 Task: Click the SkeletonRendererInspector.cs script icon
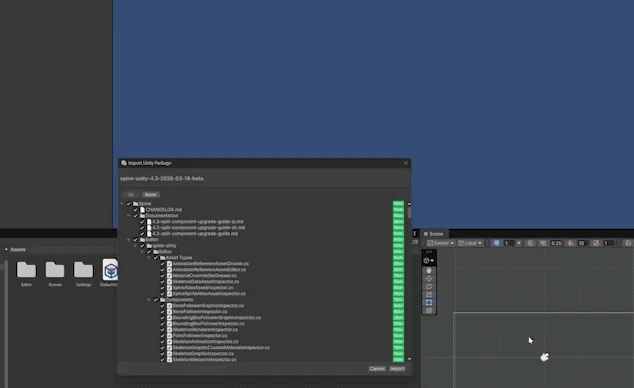pyautogui.click(x=169, y=329)
